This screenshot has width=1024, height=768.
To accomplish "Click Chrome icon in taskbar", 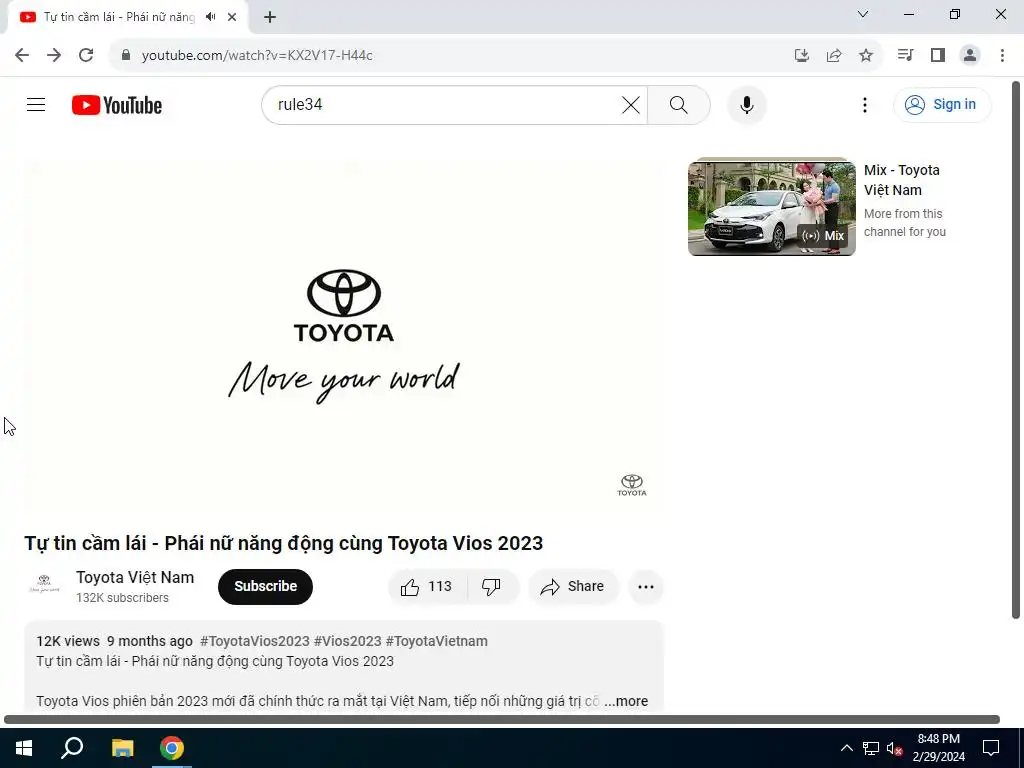I will [x=172, y=748].
